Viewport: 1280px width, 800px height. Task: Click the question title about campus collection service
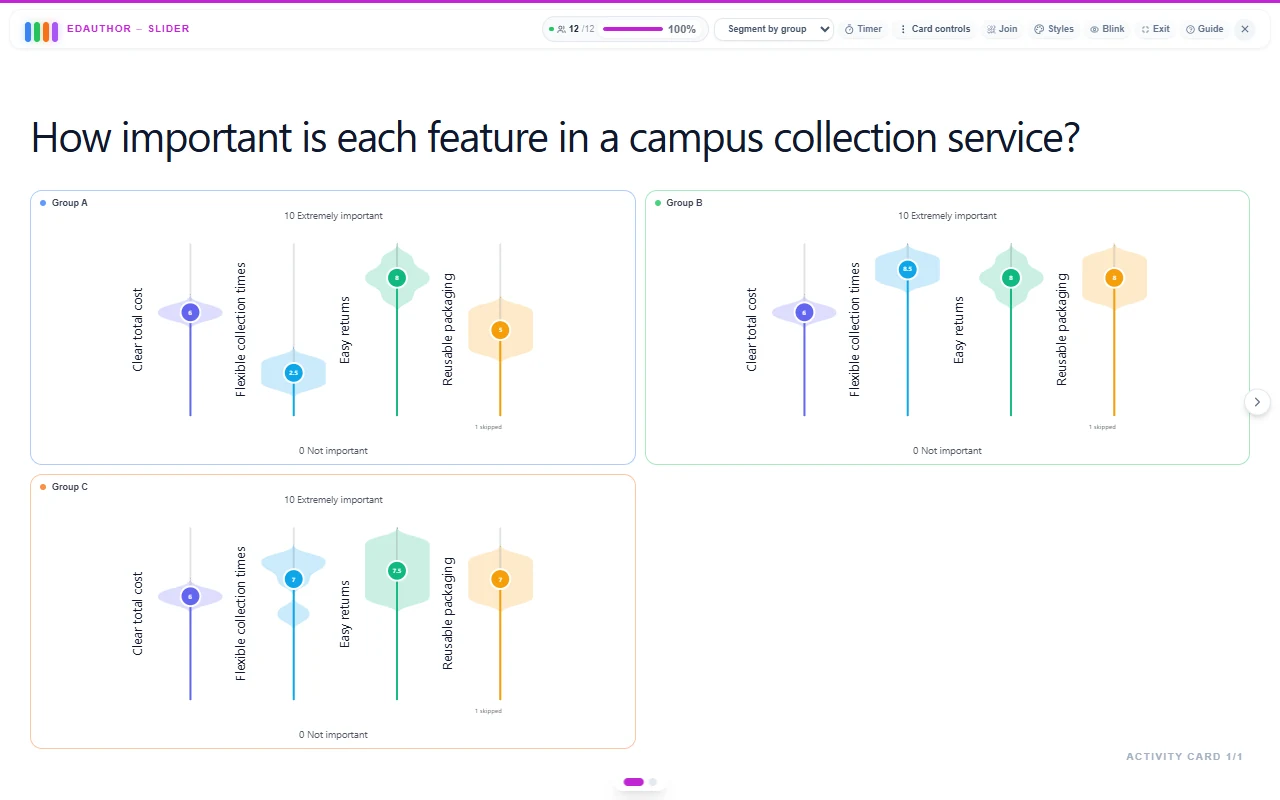555,137
